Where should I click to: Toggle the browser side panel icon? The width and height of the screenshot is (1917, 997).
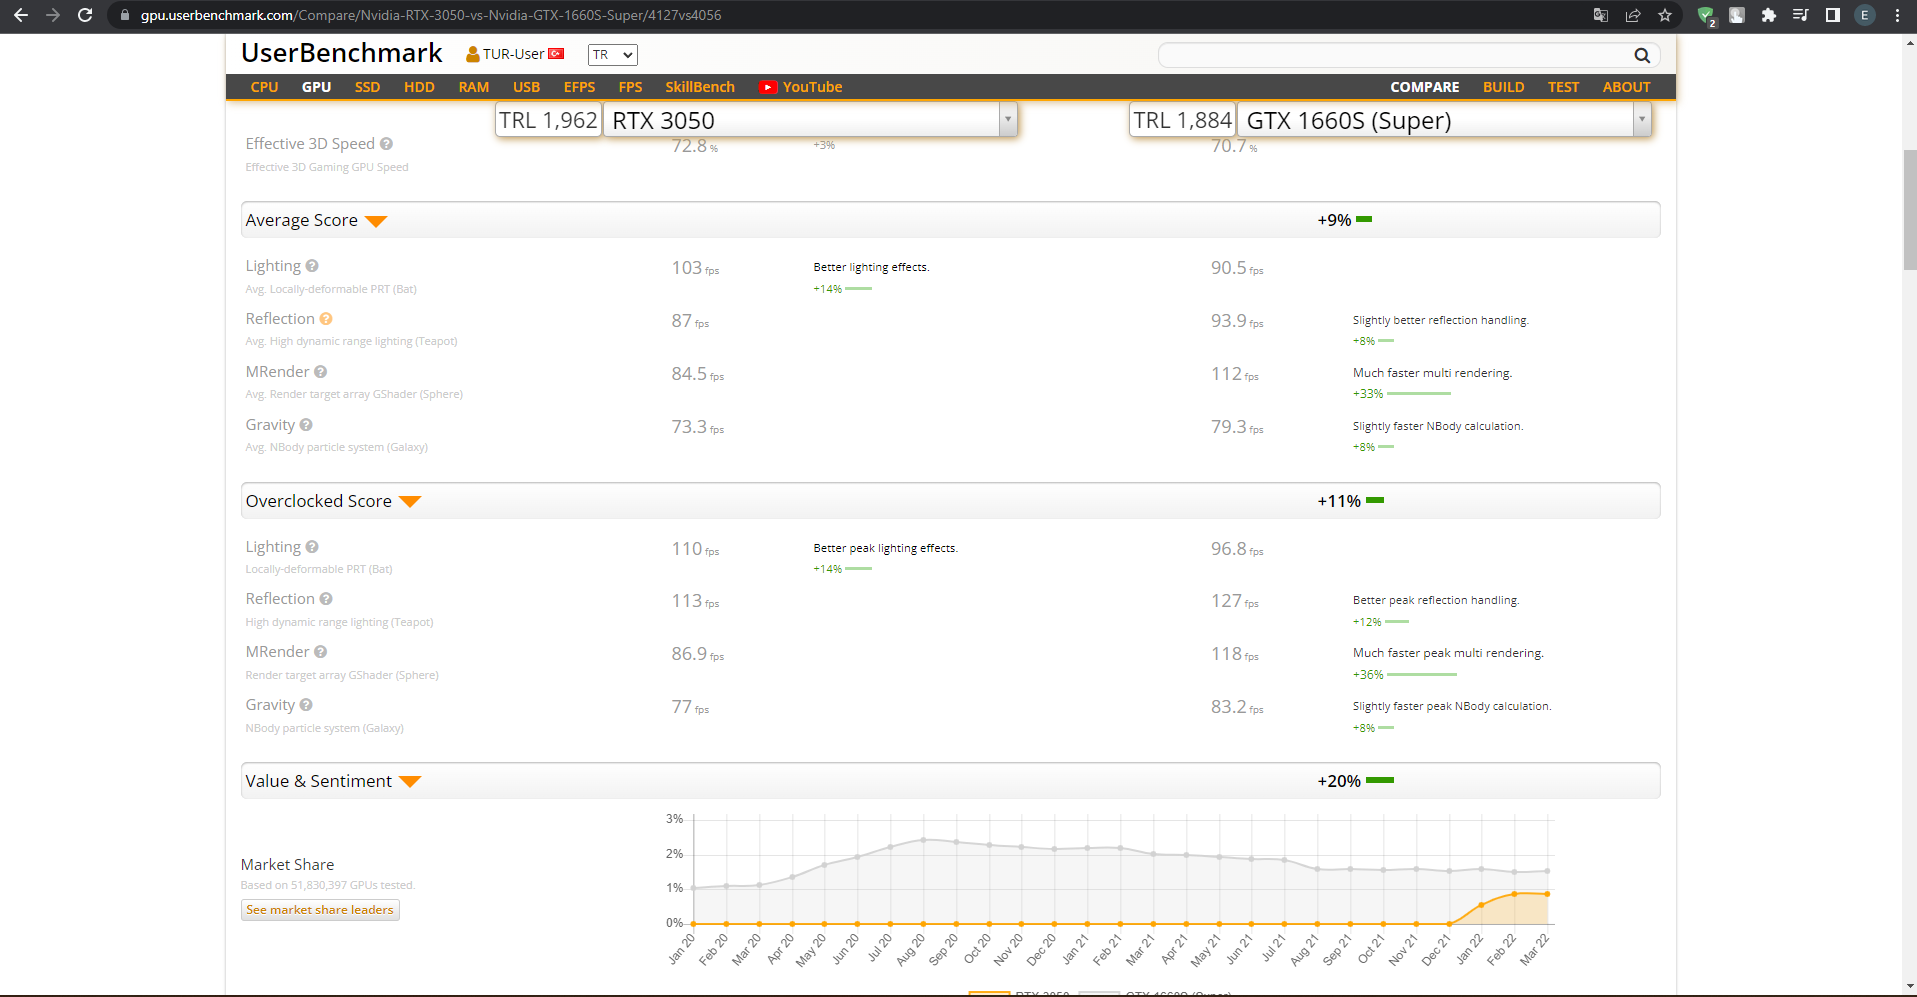[x=1832, y=15]
